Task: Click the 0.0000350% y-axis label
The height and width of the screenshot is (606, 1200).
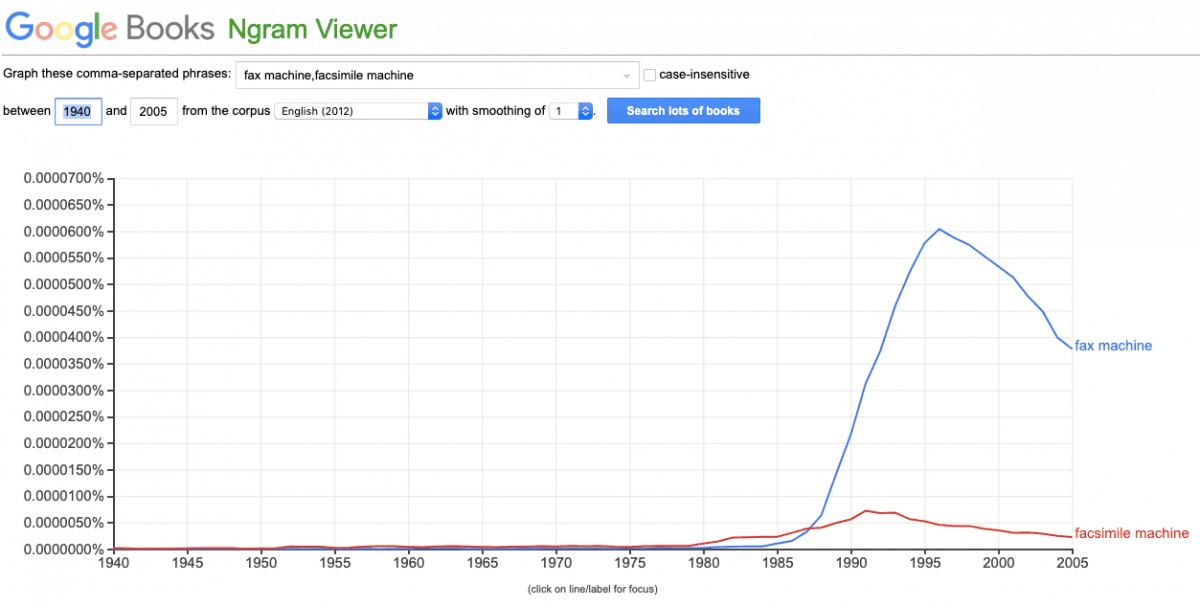Action: (64, 364)
